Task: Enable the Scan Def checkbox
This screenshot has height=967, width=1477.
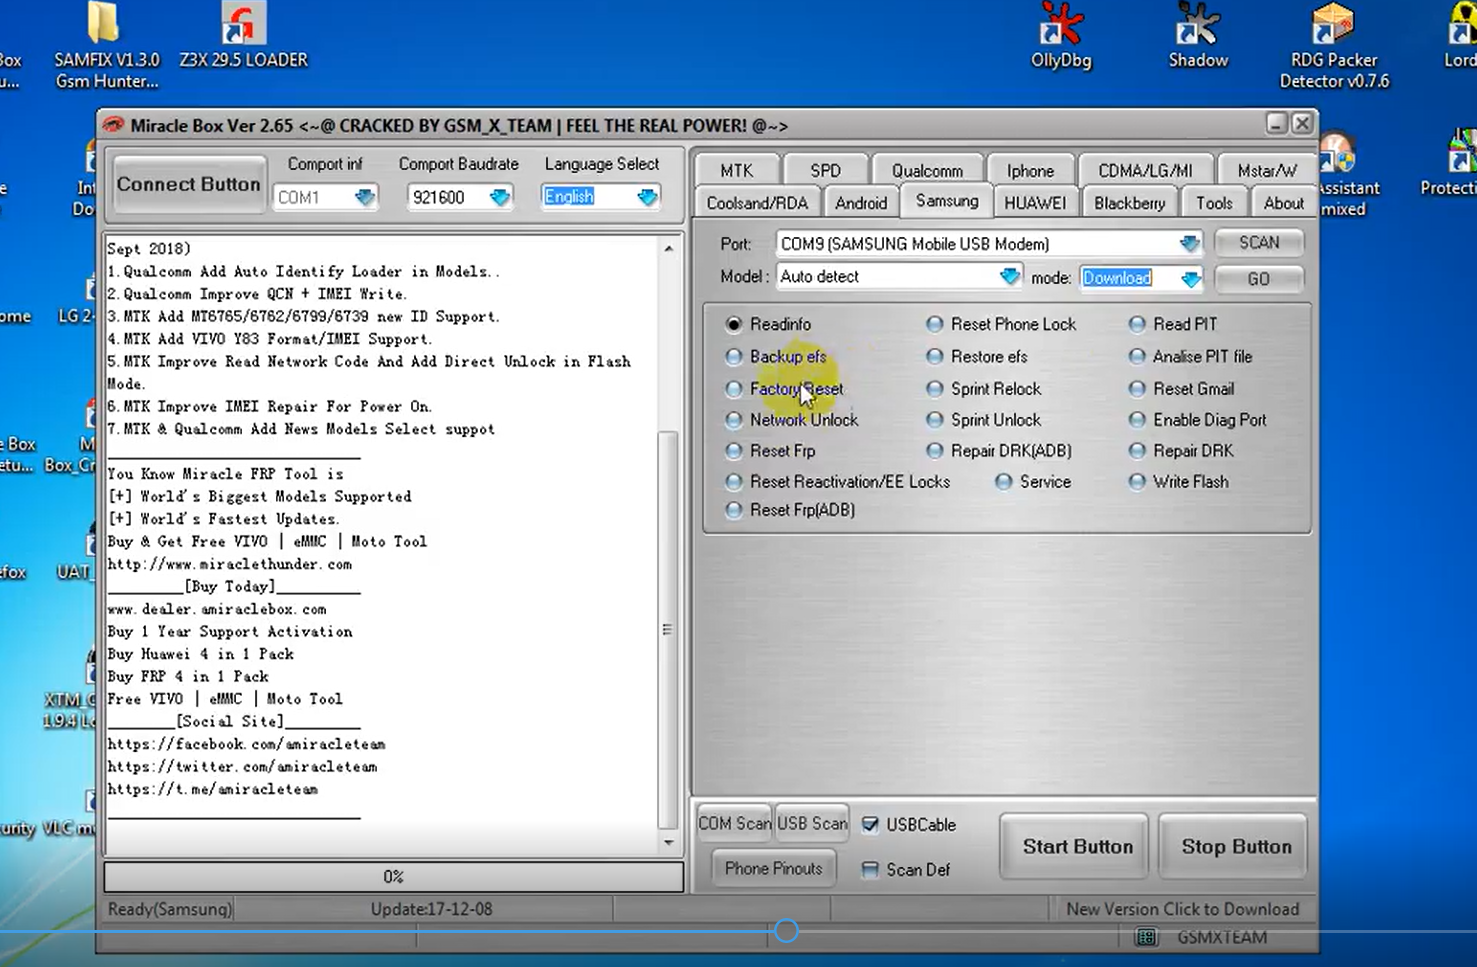Action: (x=870, y=869)
